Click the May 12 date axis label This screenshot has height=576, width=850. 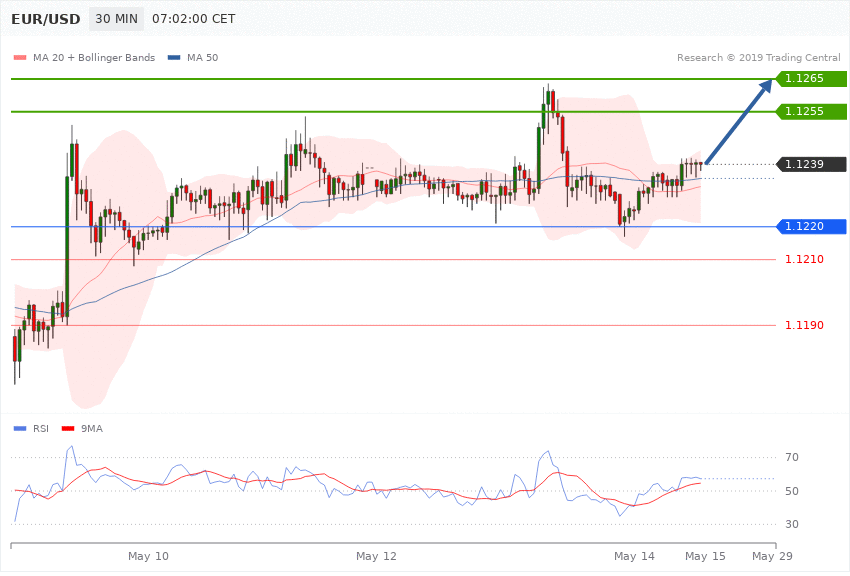coord(376,556)
